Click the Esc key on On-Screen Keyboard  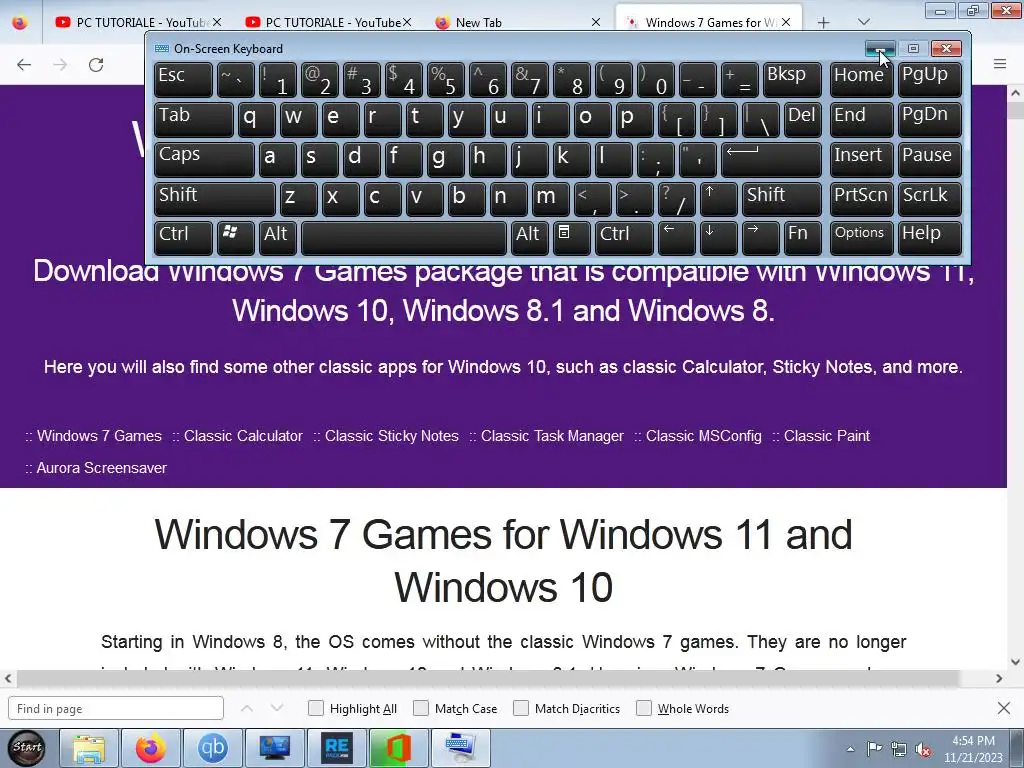coord(184,80)
